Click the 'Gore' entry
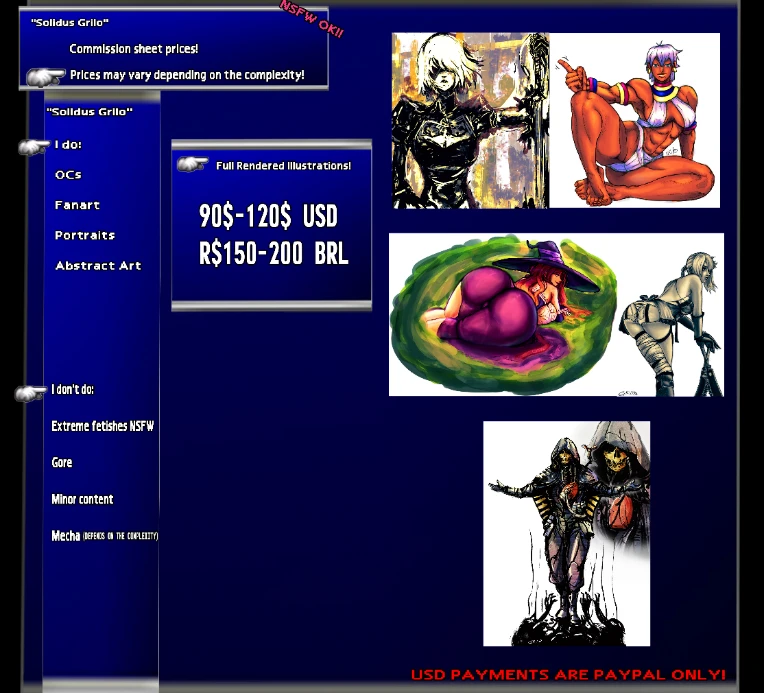Viewport: 764px width, 693px height. [62, 462]
